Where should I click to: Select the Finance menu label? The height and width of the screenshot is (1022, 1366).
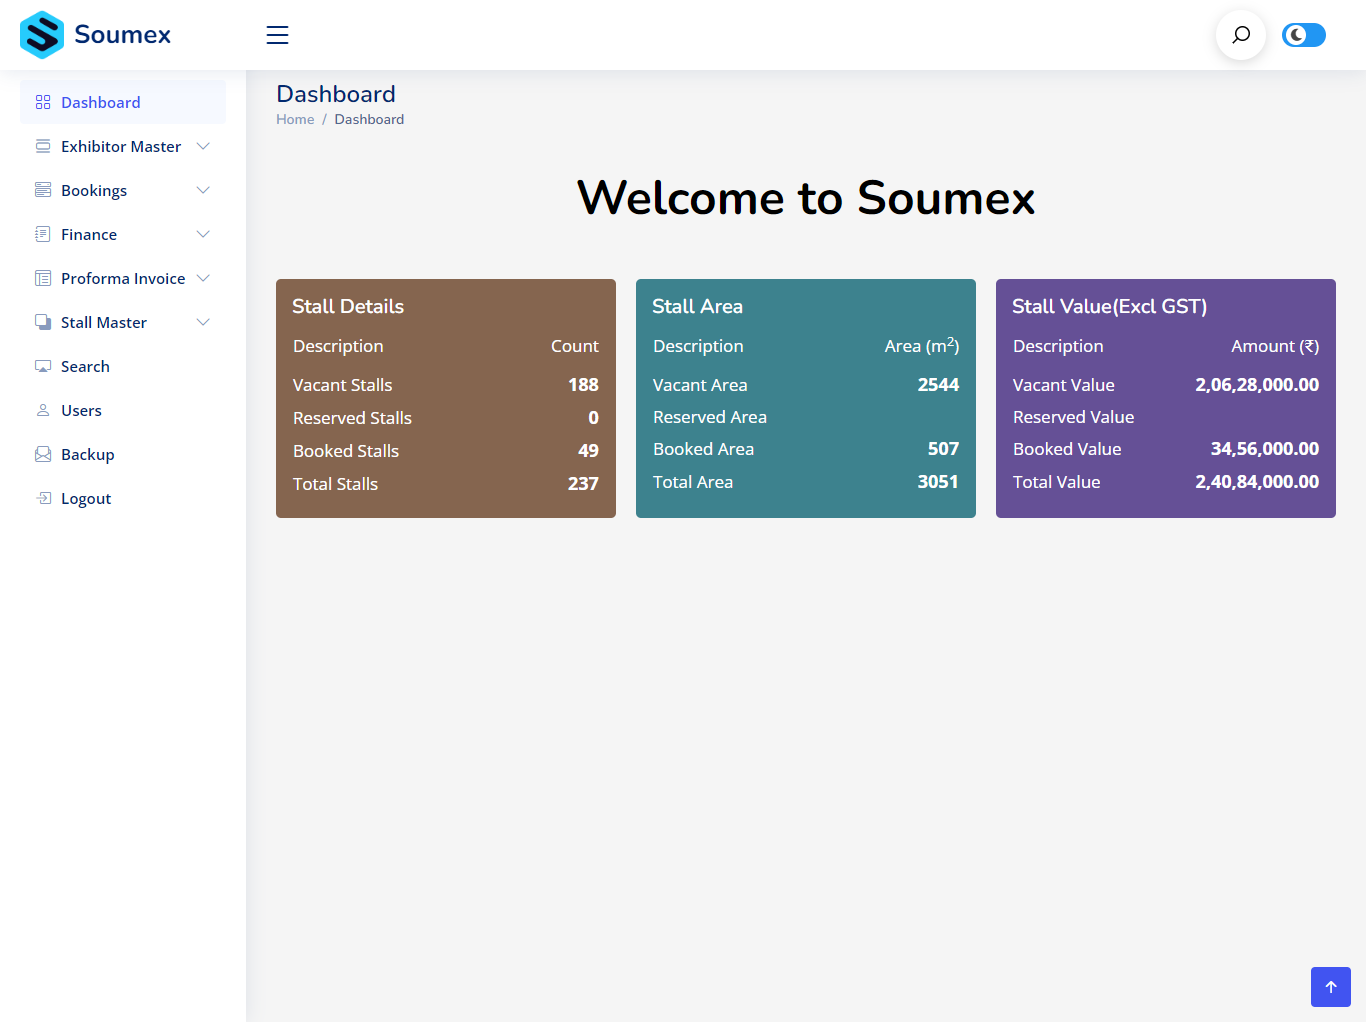tap(89, 234)
